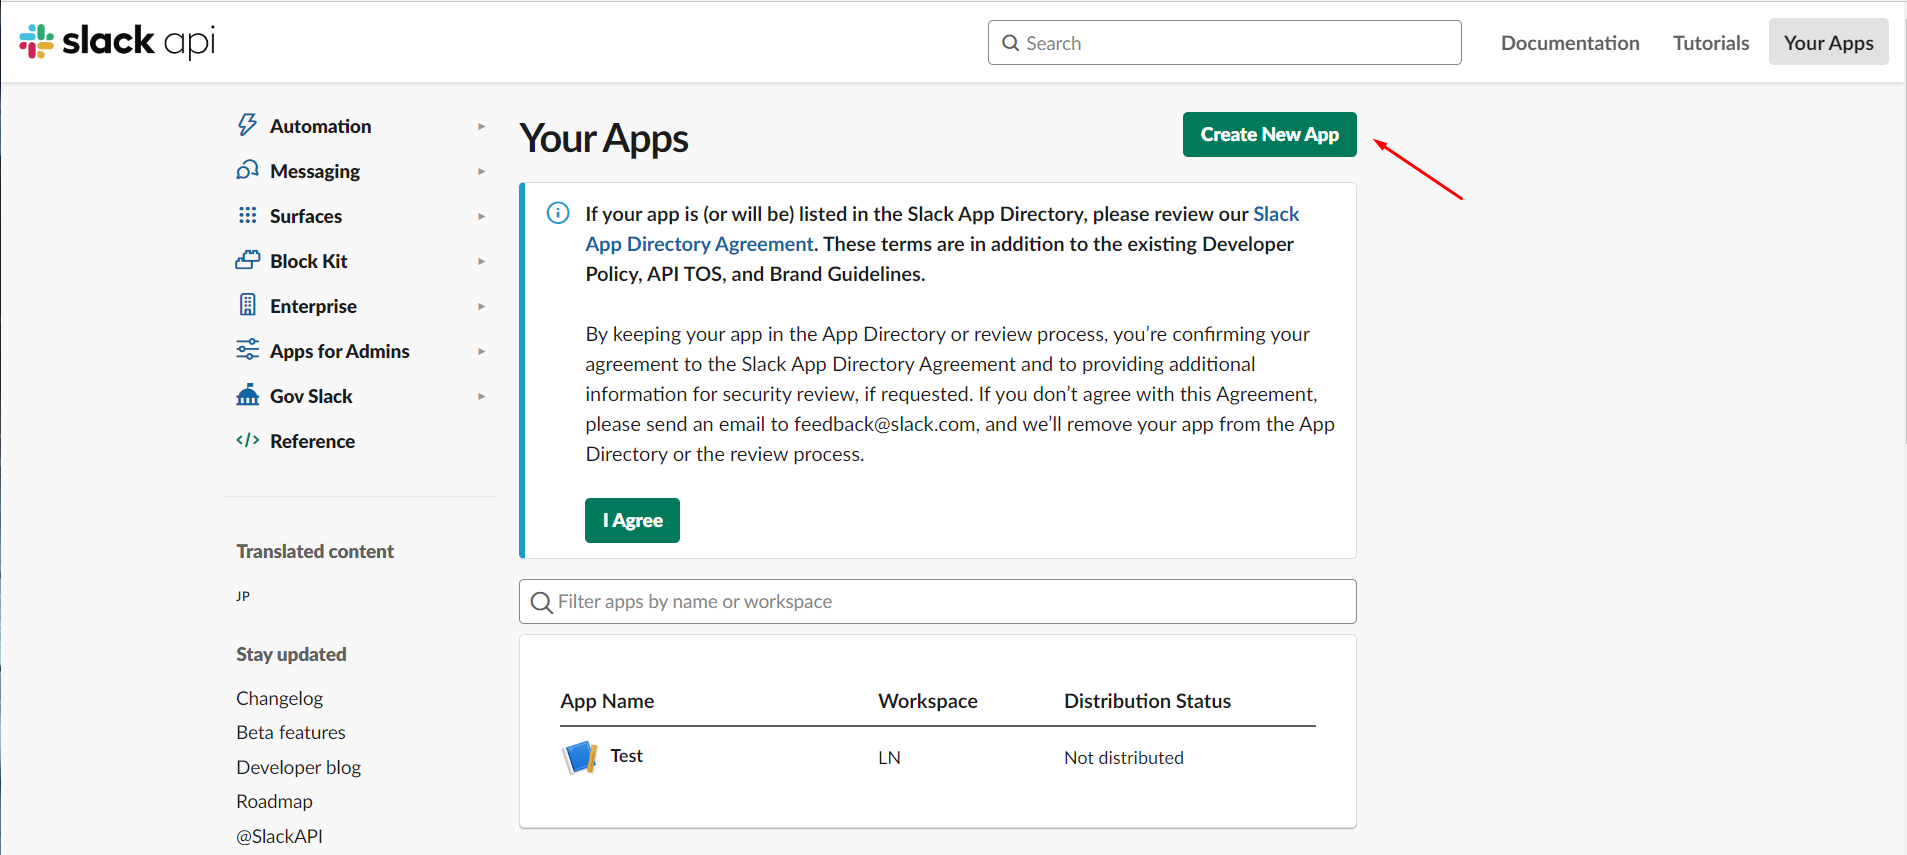Viewport: 1907px width, 855px height.
Task: Click the Distribution Status column header
Action: pyautogui.click(x=1147, y=701)
